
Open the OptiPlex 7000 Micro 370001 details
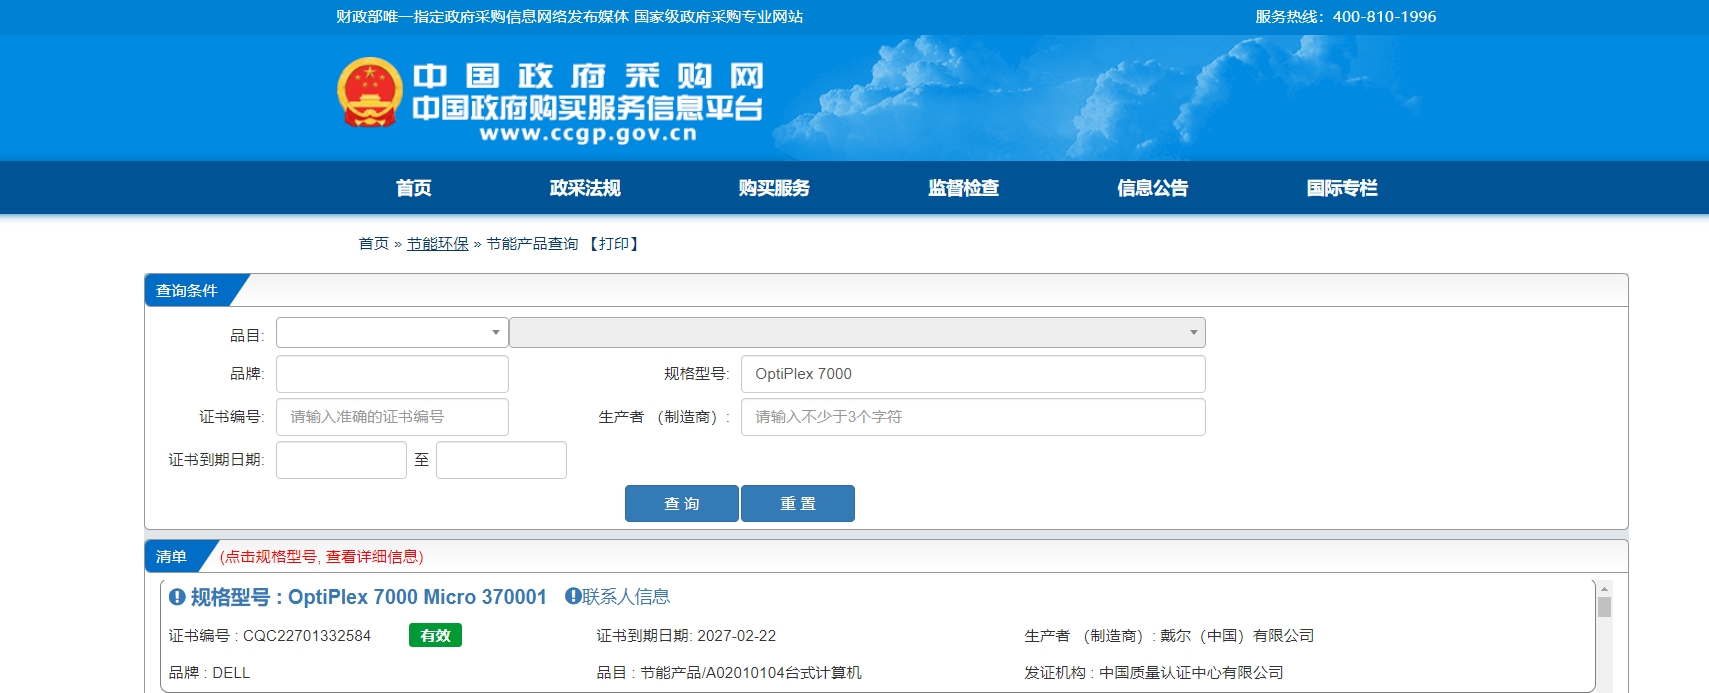tap(369, 597)
